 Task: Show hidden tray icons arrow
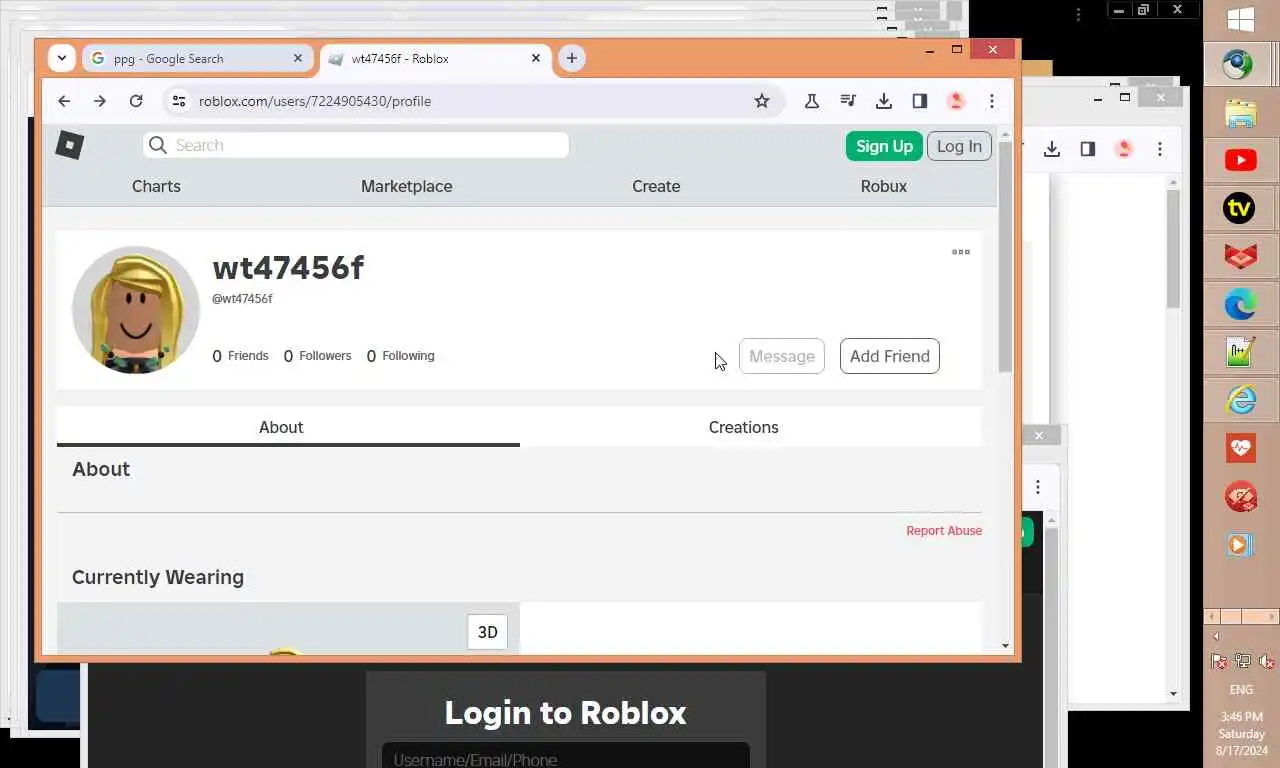pyautogui.click(x=1216, y=637)
